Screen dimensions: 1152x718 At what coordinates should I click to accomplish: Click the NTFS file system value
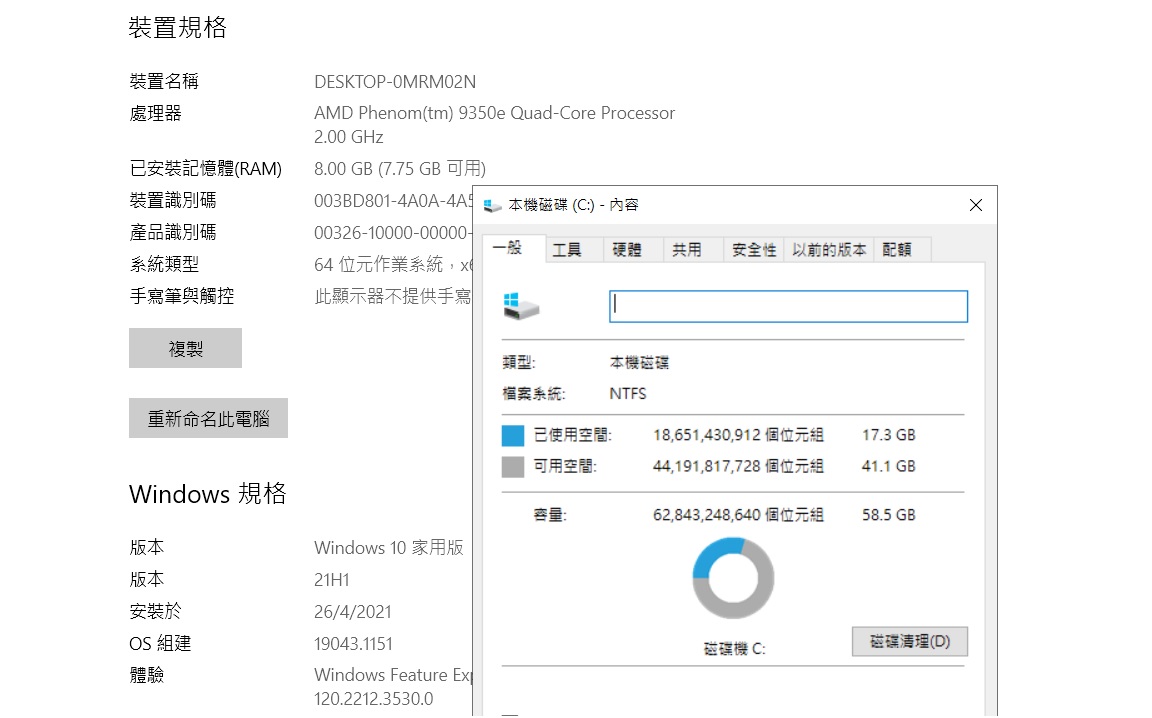click(628, 394)
